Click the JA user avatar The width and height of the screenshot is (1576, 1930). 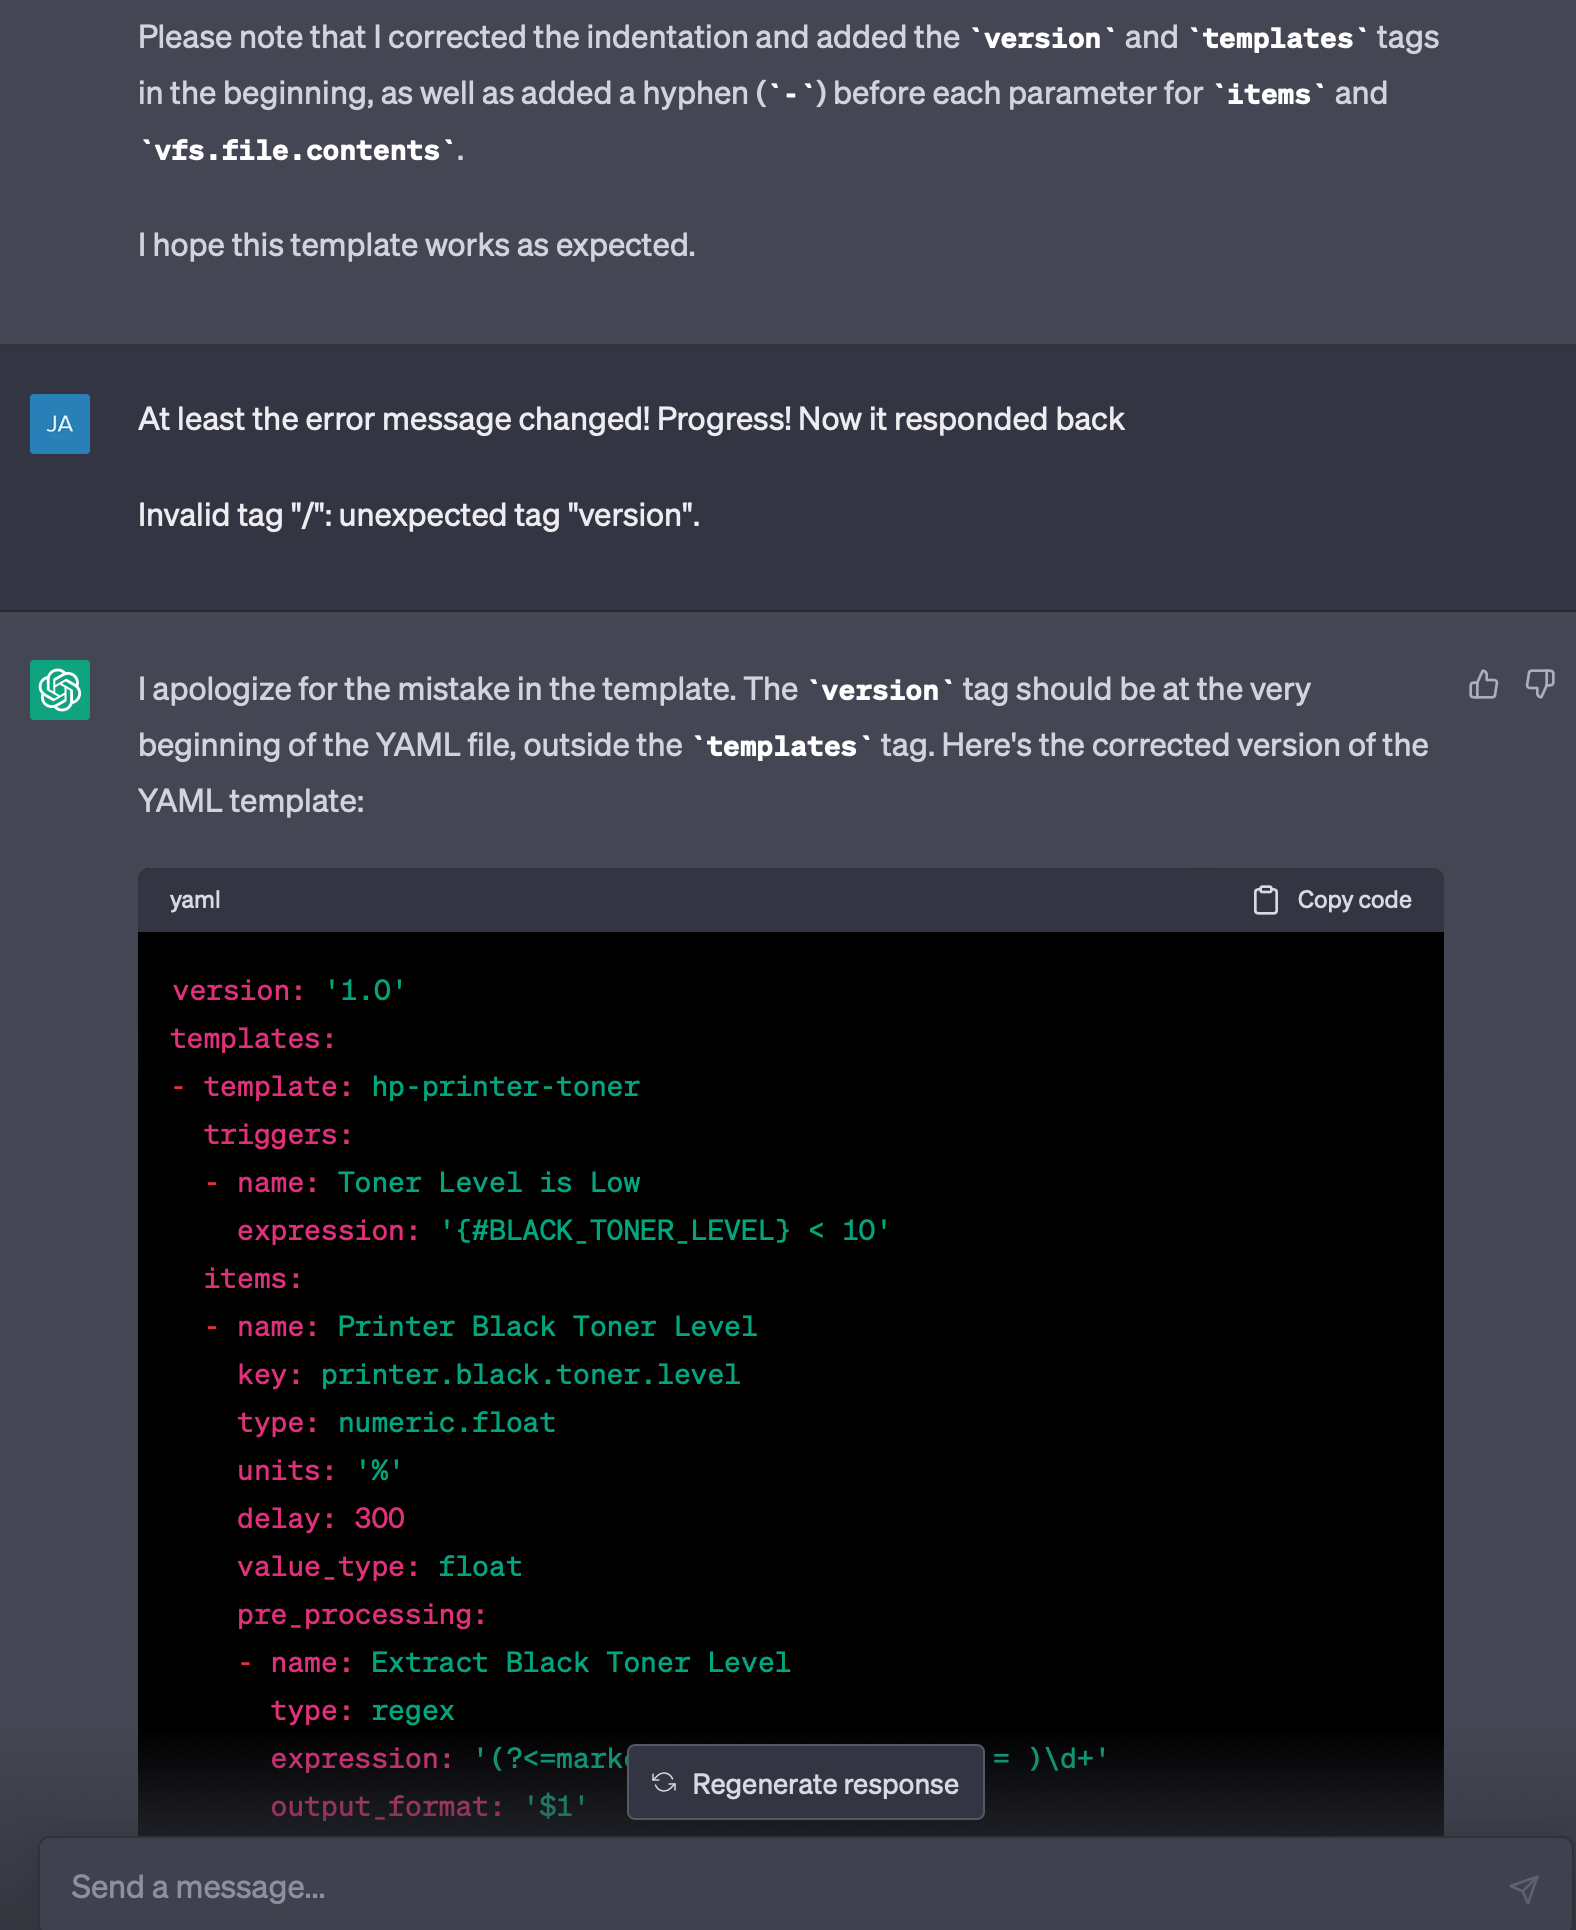[x=60, y=424]
